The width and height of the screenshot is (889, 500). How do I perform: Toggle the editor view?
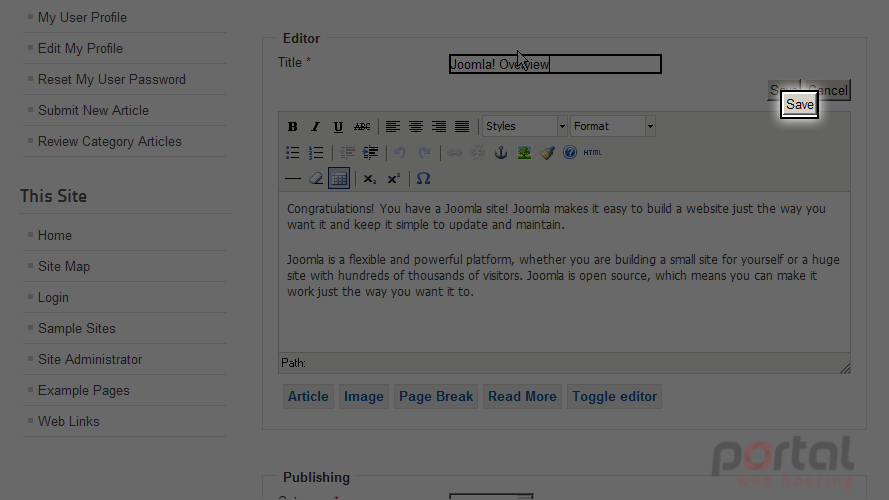[x=614, y=396]
